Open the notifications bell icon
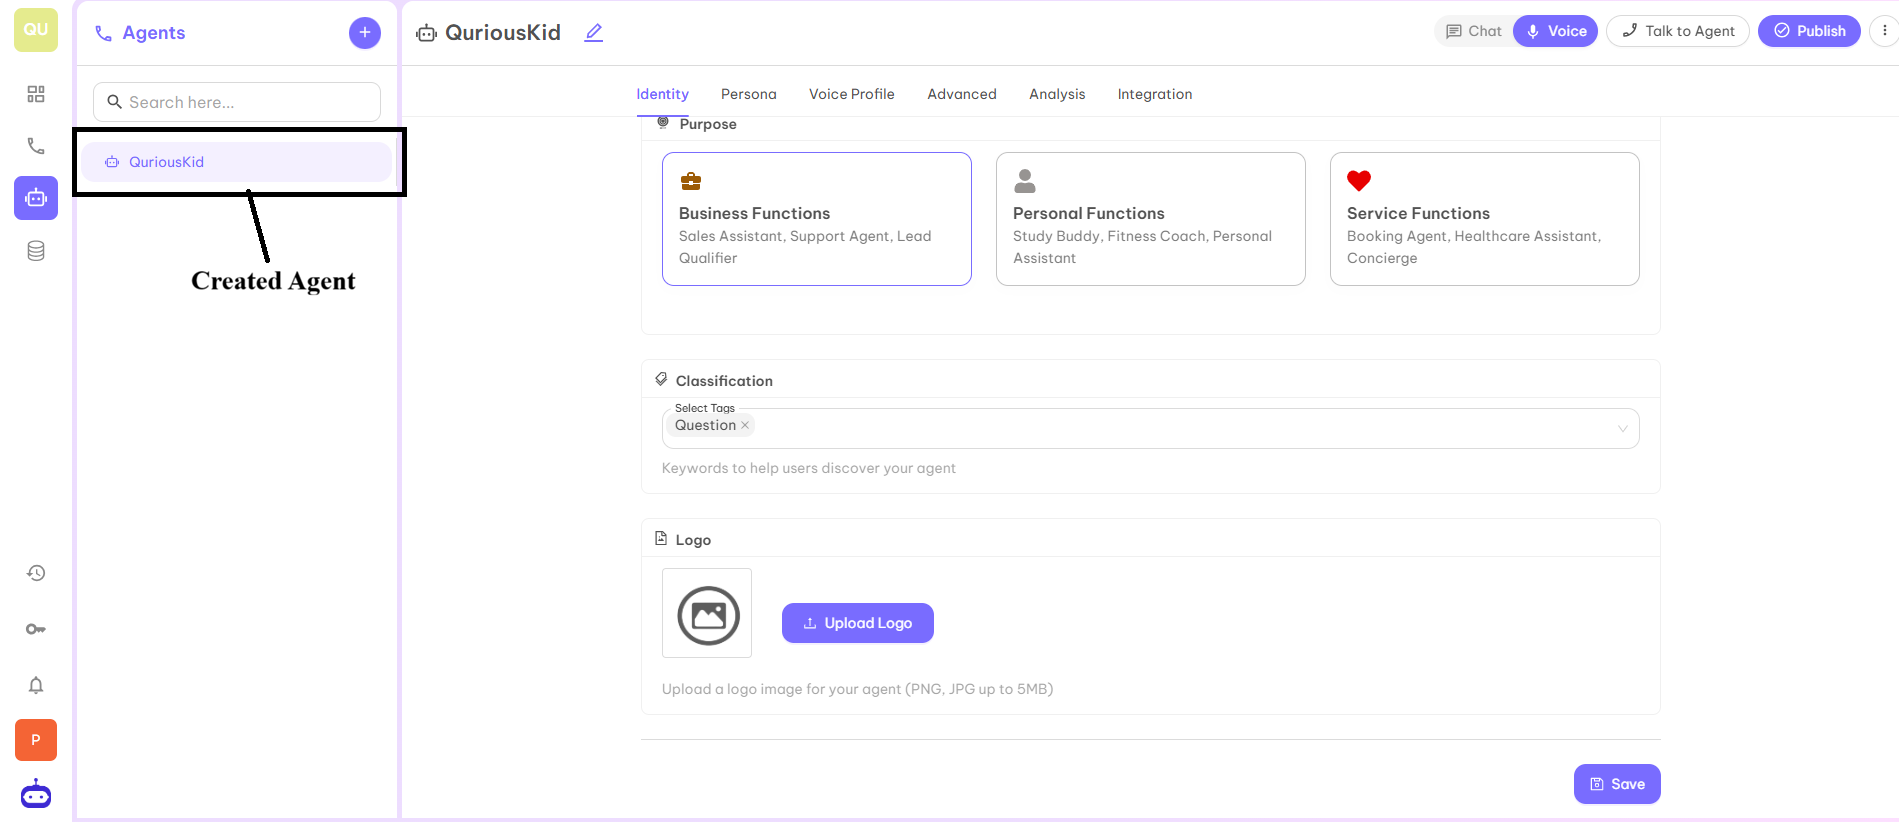 click(x=36, y=685)
